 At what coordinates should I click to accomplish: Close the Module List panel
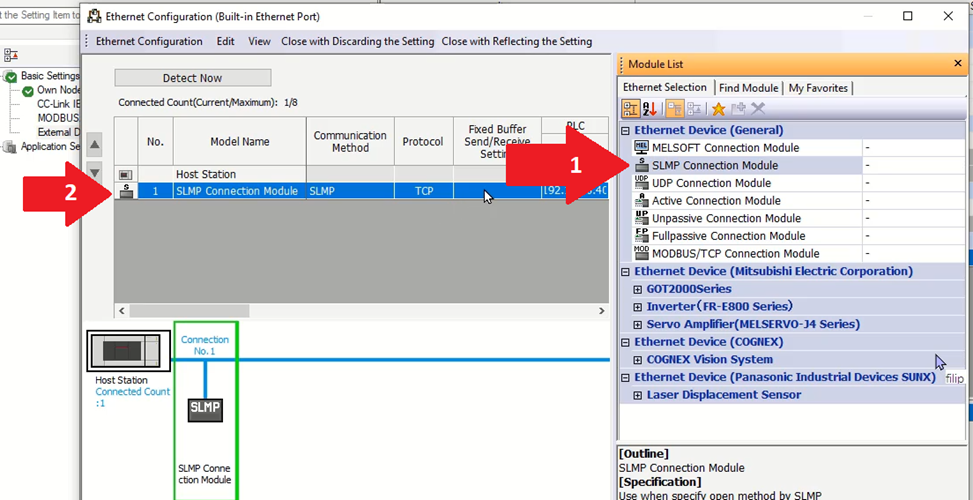click(959, 64)
